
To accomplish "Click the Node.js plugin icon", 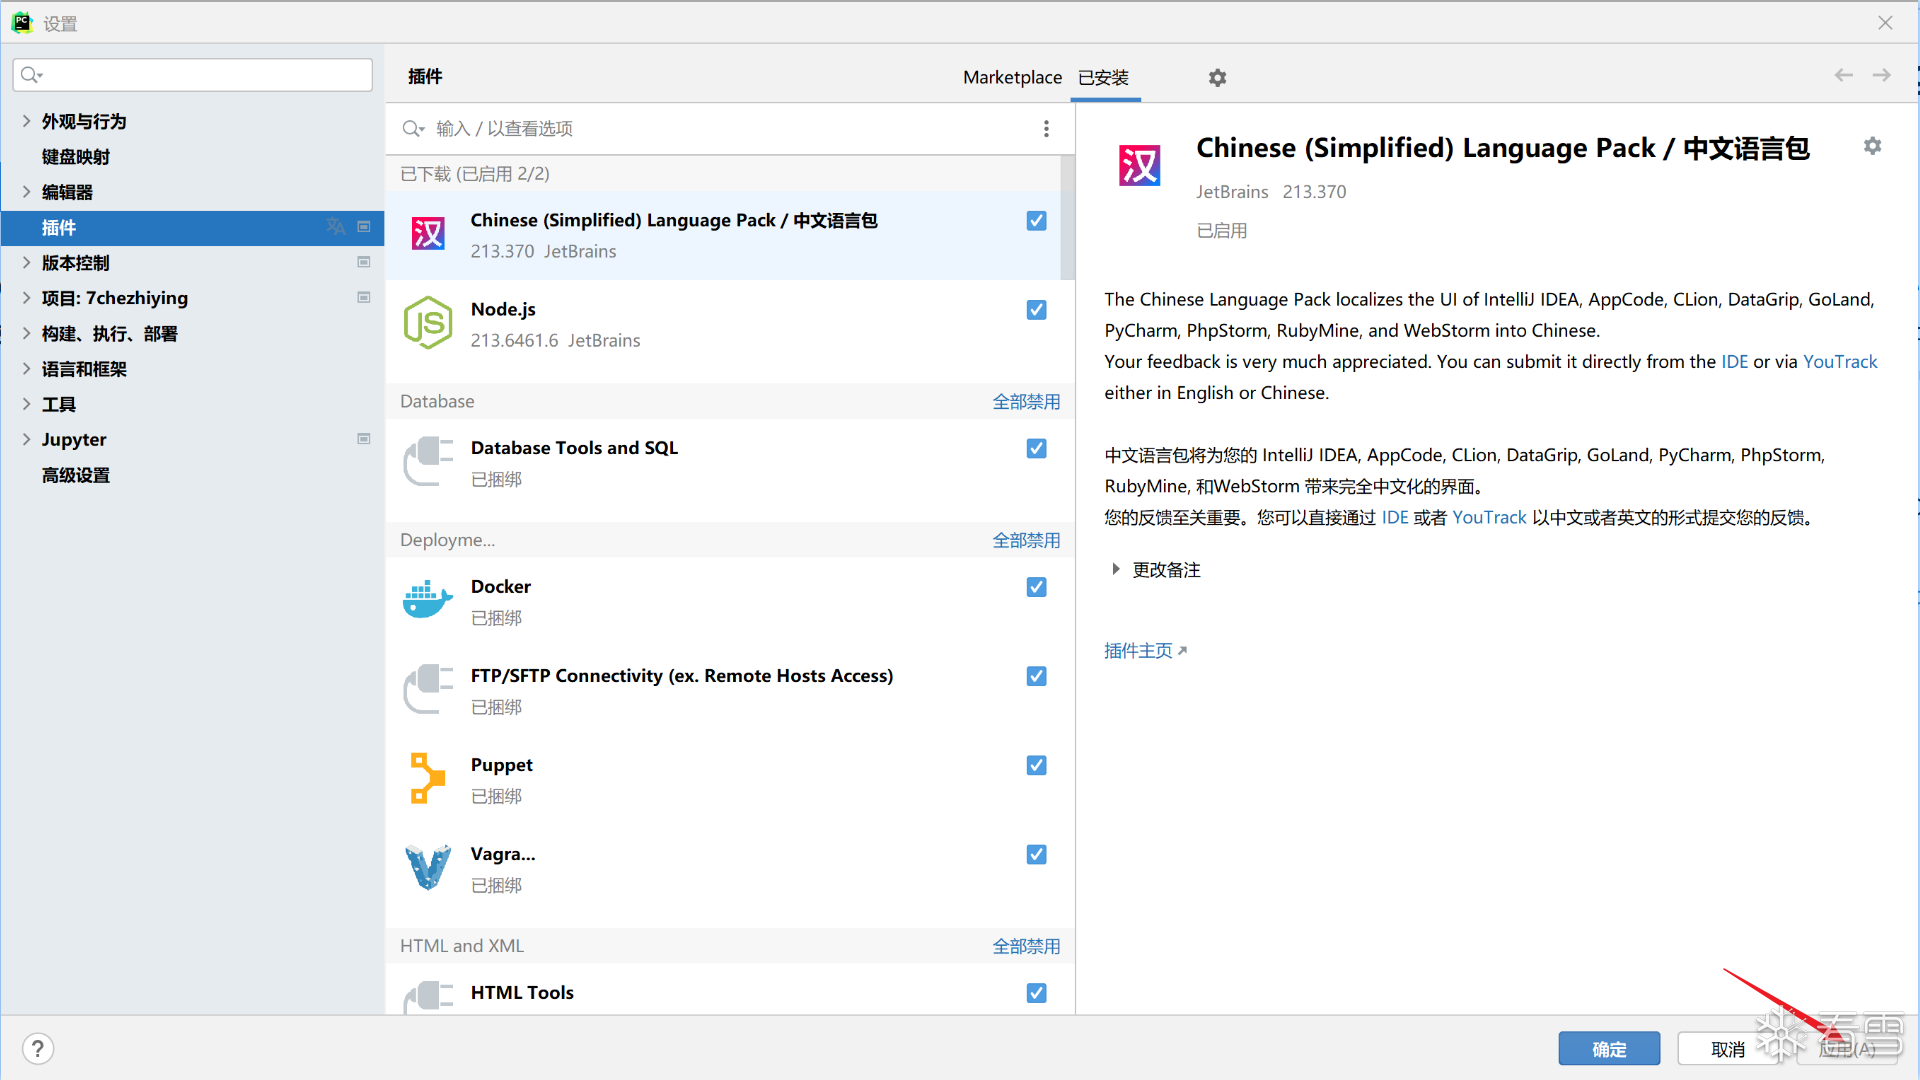I will point(428,323).
